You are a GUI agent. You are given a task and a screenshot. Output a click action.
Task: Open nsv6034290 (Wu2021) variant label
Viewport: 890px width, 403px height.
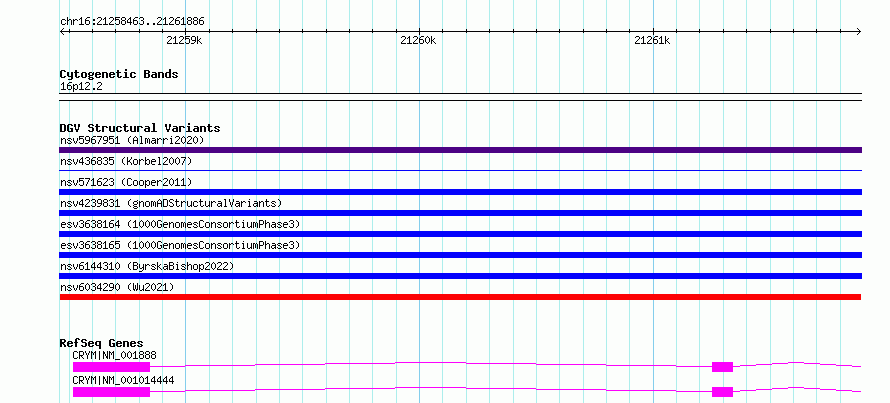pos(117,287)
